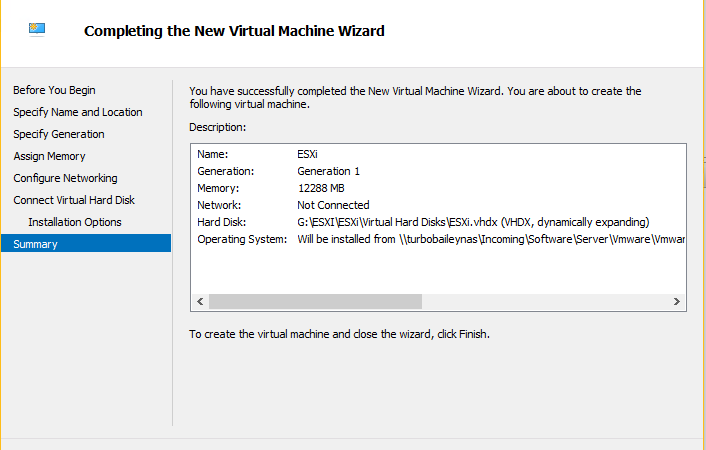706x450 pixels.
Task: Click the 12288 MB memory value
Action: coord(320,188)
